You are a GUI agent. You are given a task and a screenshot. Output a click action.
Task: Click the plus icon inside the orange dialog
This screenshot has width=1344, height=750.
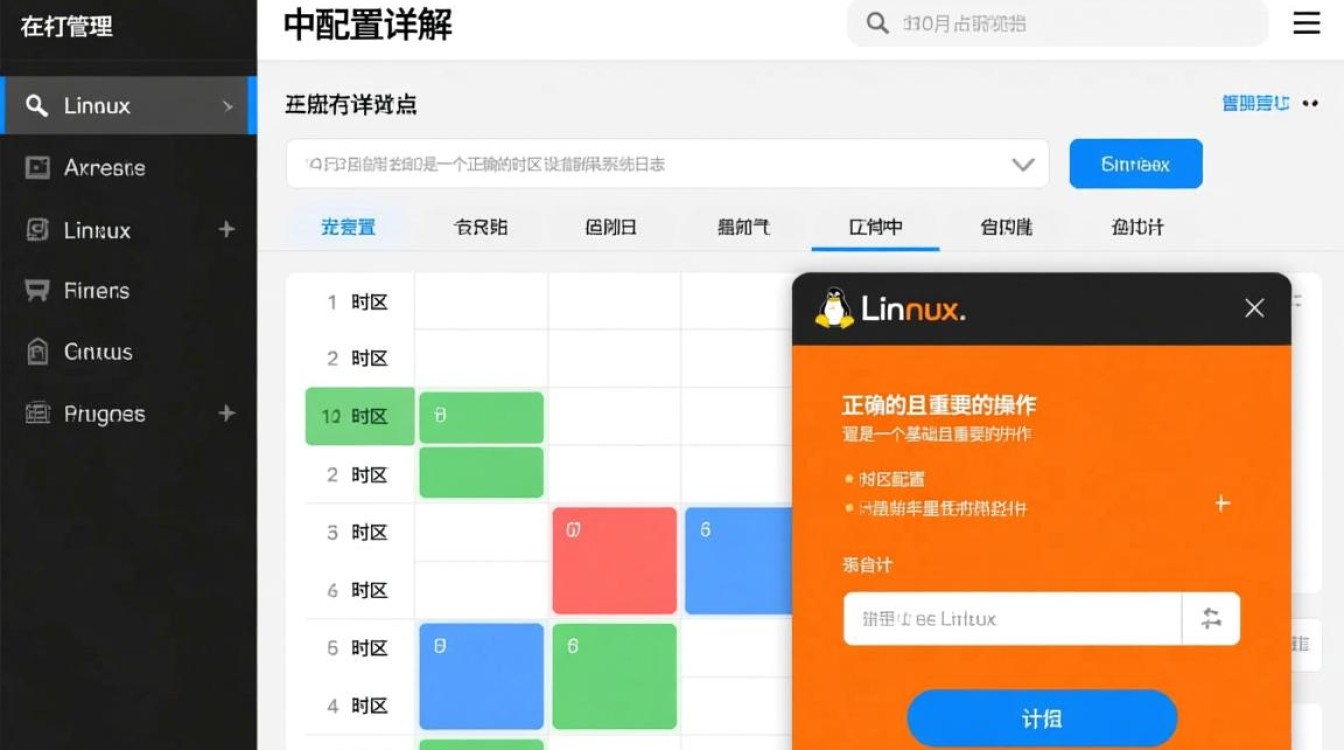(1221, 505)
